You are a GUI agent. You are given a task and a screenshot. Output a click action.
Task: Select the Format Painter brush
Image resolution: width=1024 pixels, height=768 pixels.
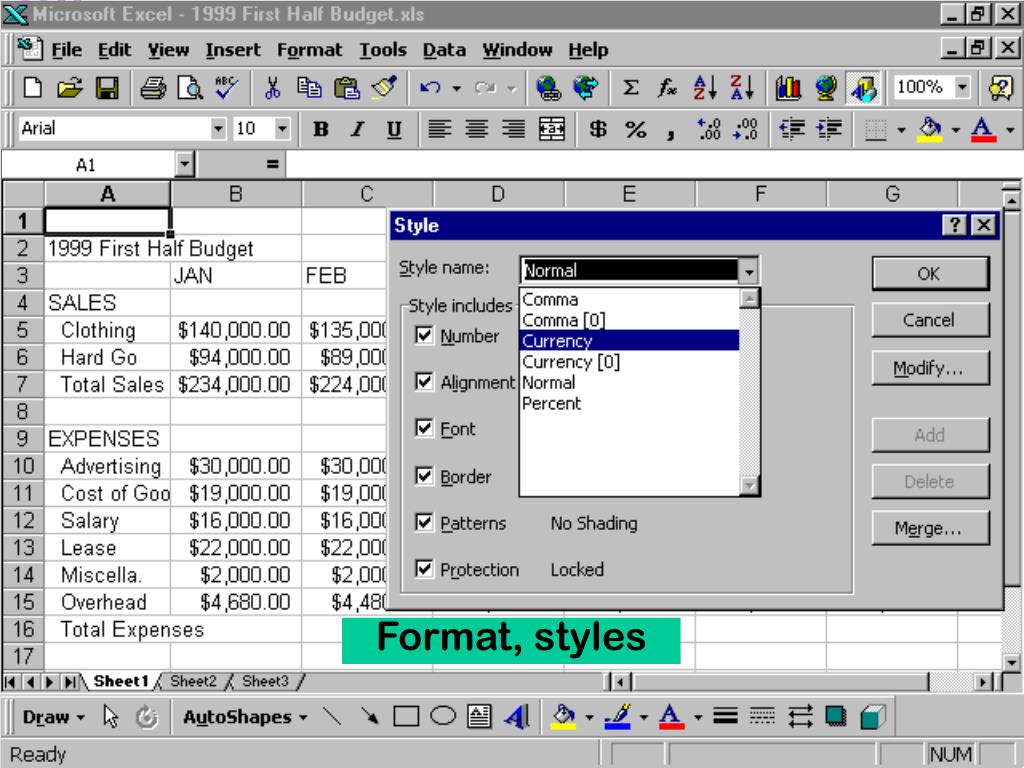384,88
